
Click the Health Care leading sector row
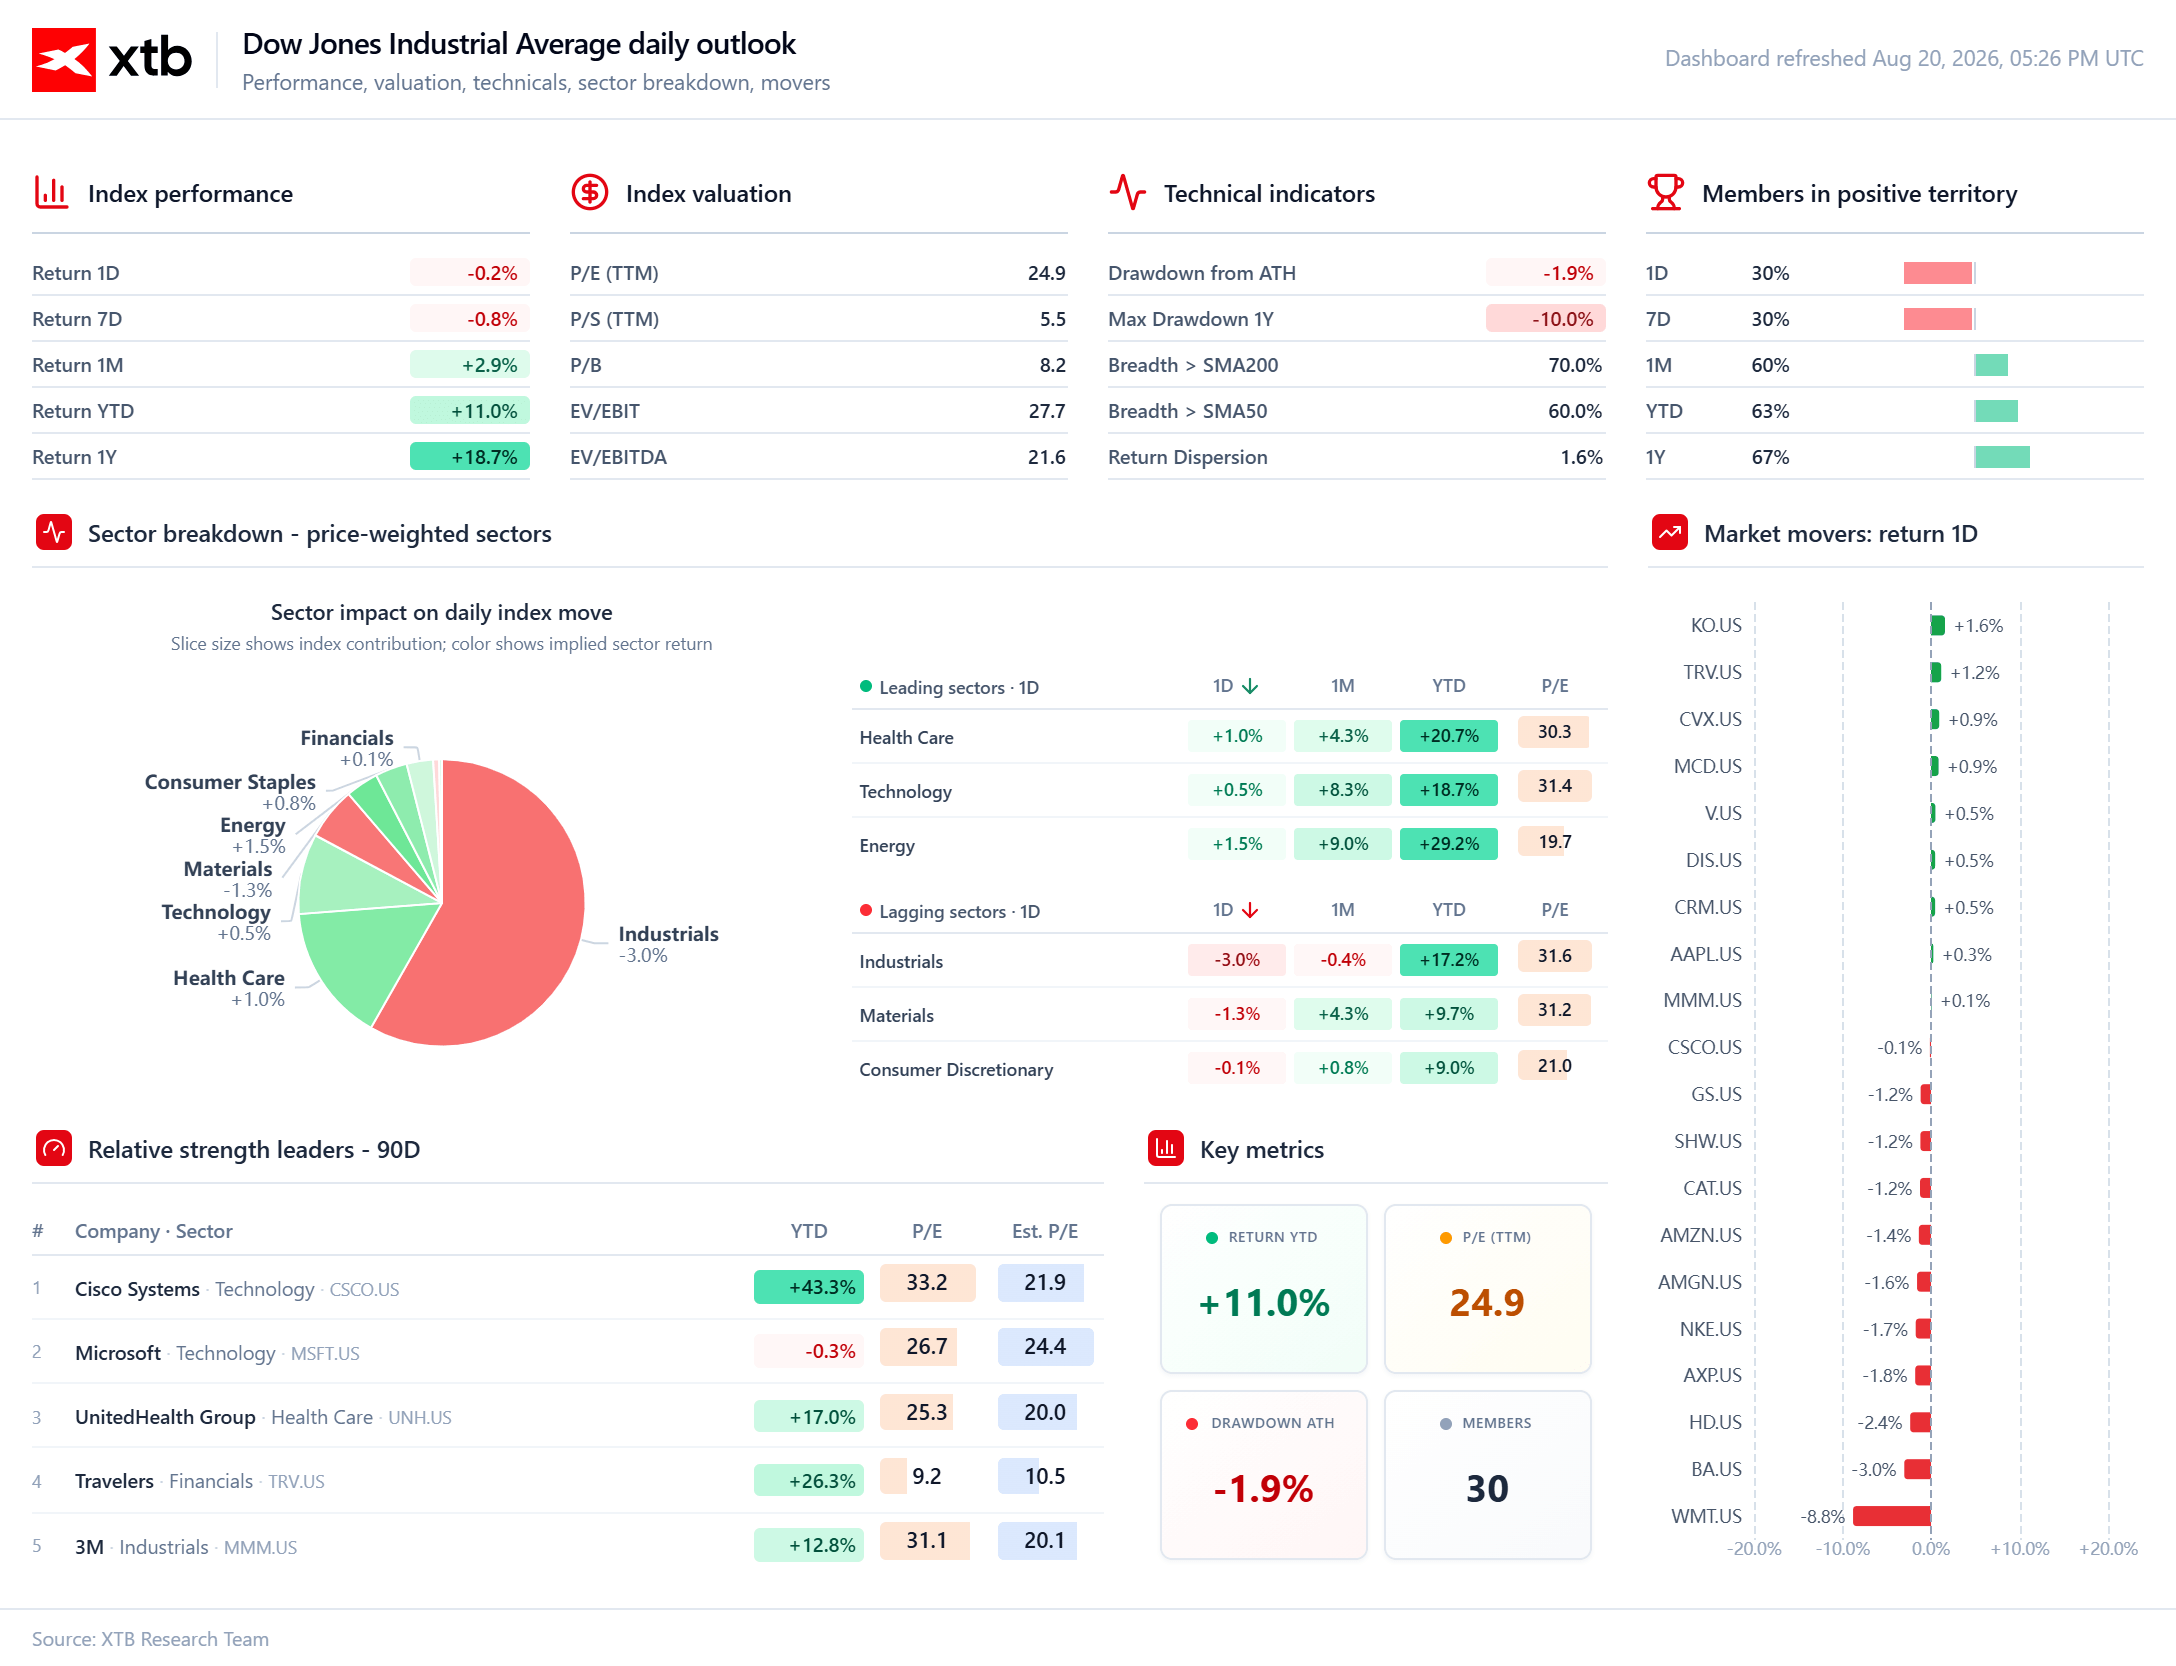point(1229,737)
